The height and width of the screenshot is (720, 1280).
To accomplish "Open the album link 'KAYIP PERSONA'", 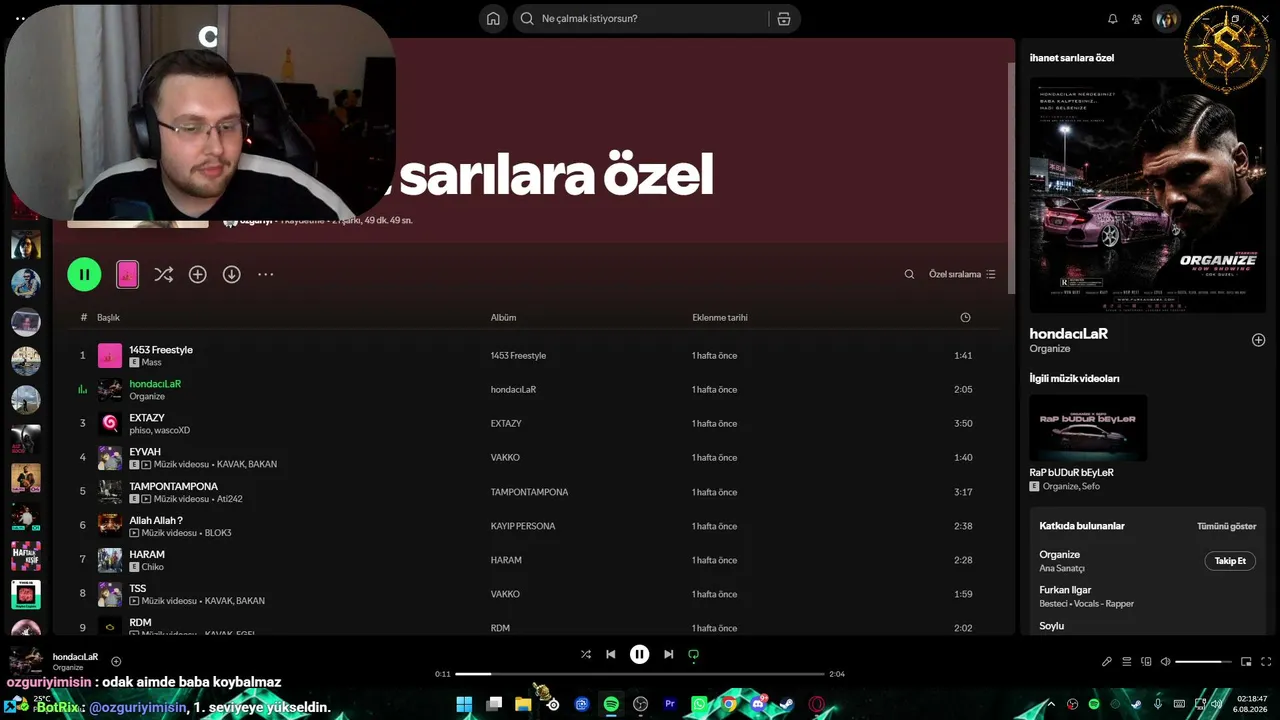I will pos(523,526).
